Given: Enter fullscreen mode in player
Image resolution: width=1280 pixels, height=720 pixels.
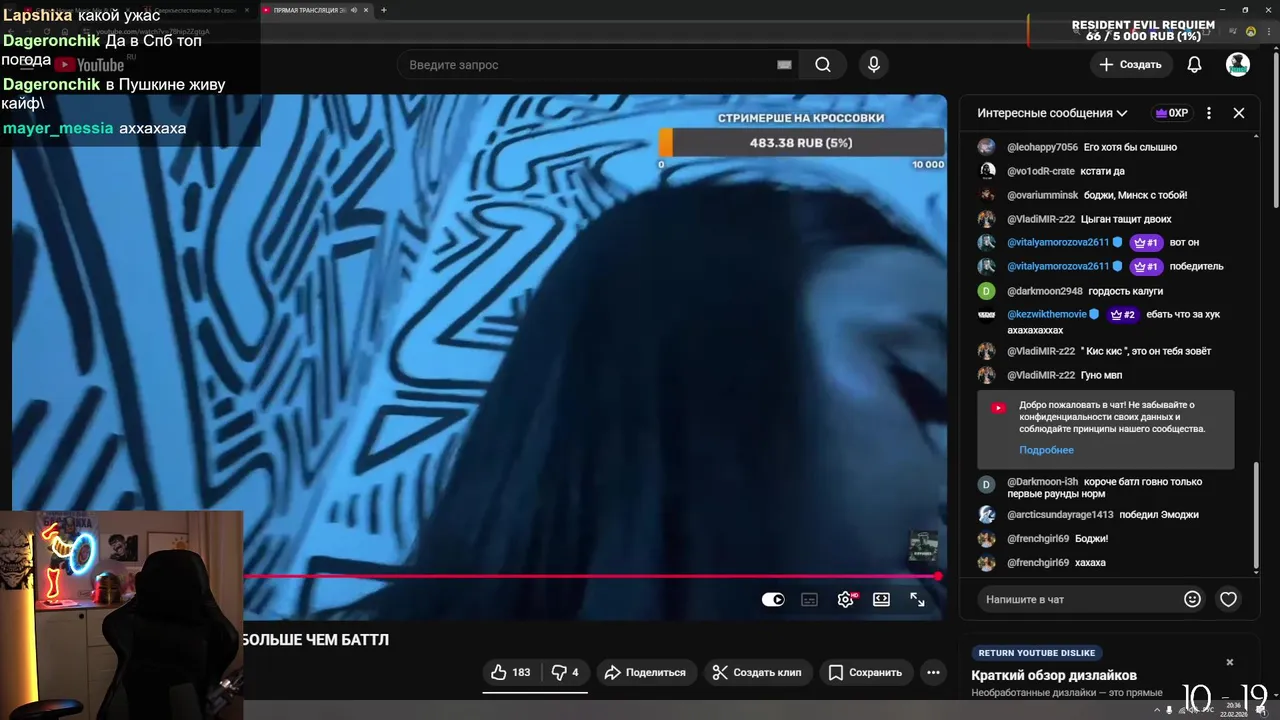Looking at the screenshot, I should click(917, 599).
